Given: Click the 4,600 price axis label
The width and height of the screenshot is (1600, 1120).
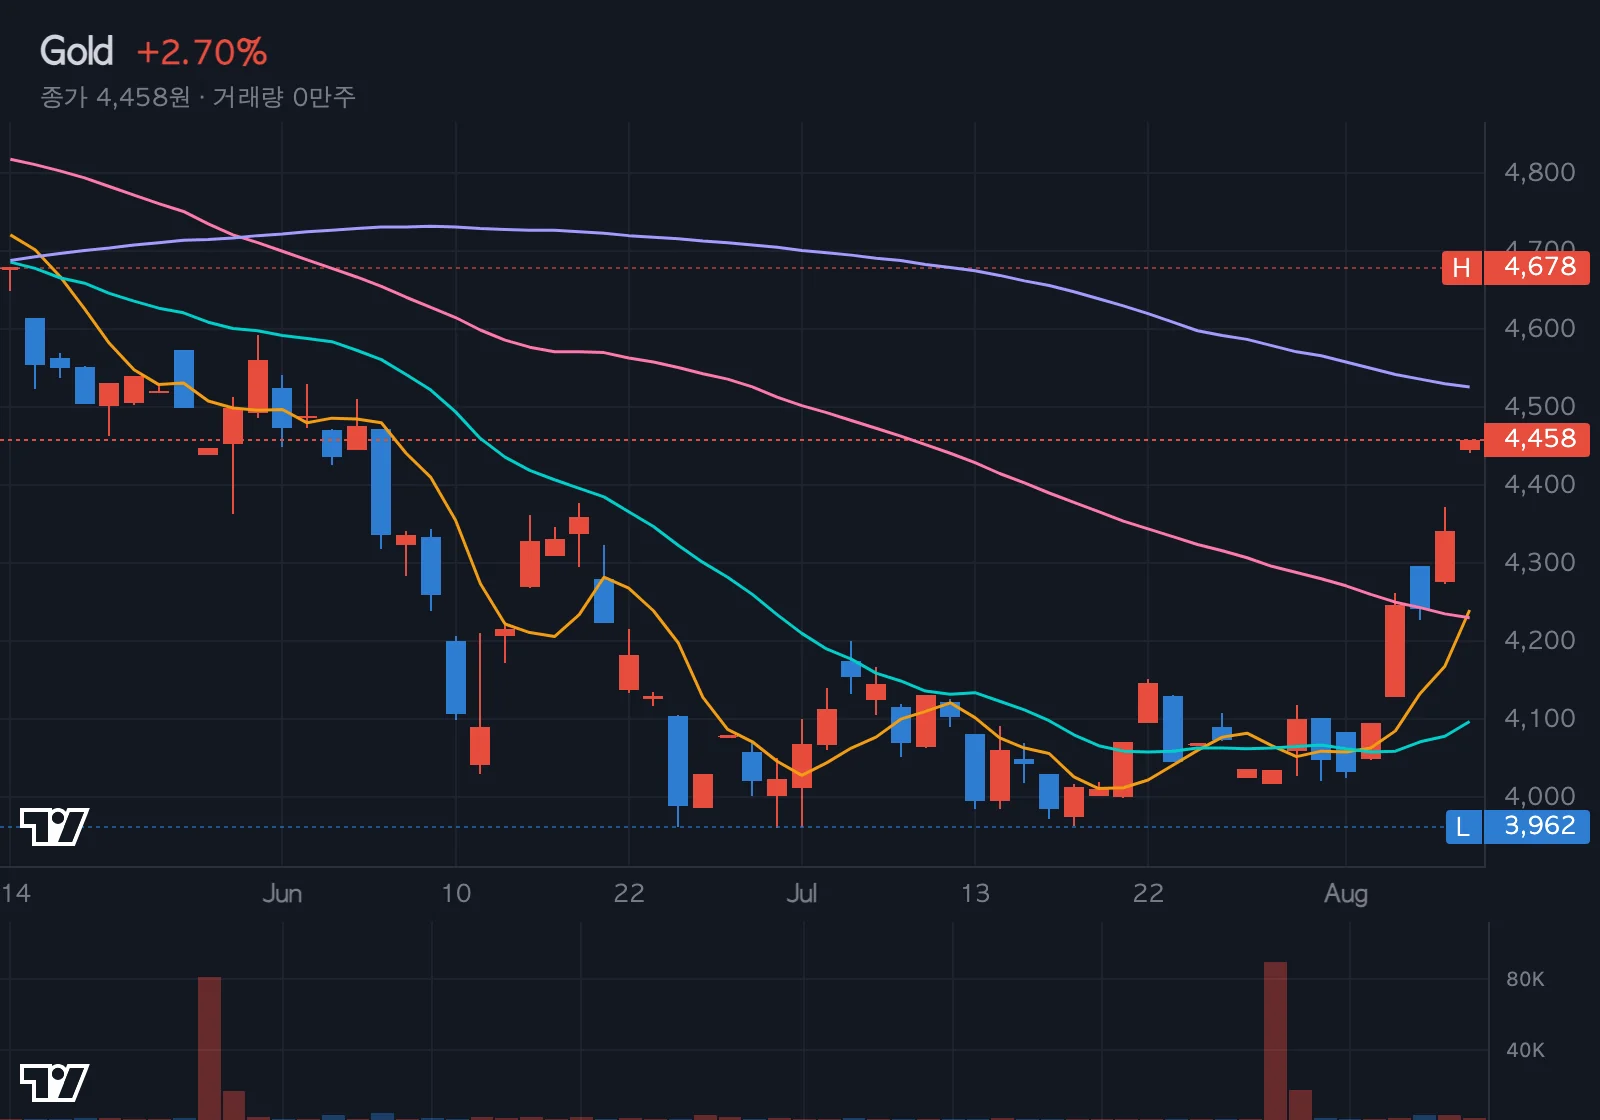Looking at the screenshot, I should 1540,328.
